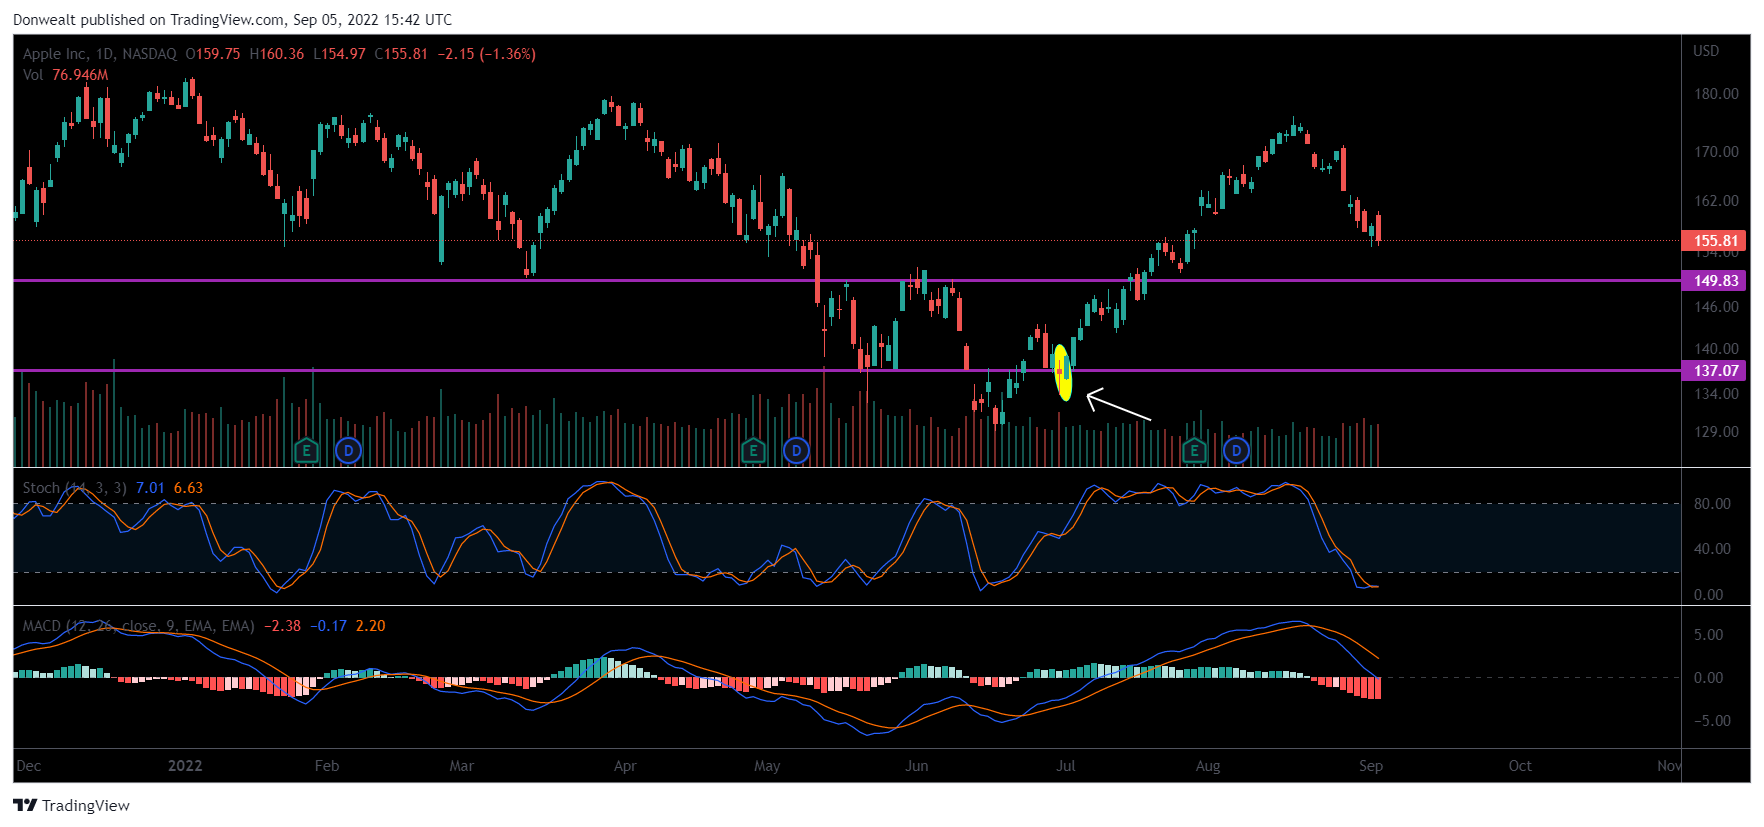This screenshot has height=827, width=1764.
Task: Click the 140.00 price axis label
Action: point(1716,349)
